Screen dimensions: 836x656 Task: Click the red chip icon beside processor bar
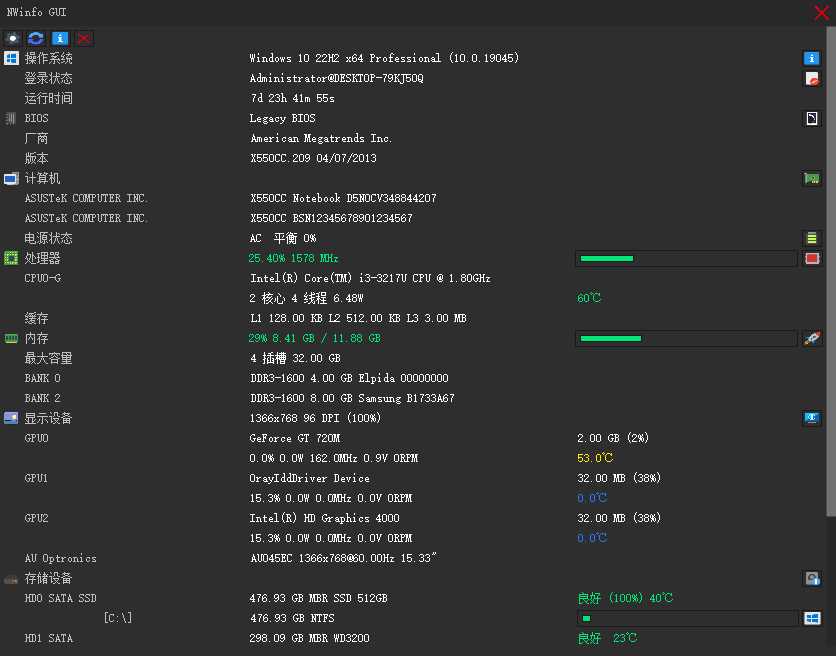(x=812, y=259)
